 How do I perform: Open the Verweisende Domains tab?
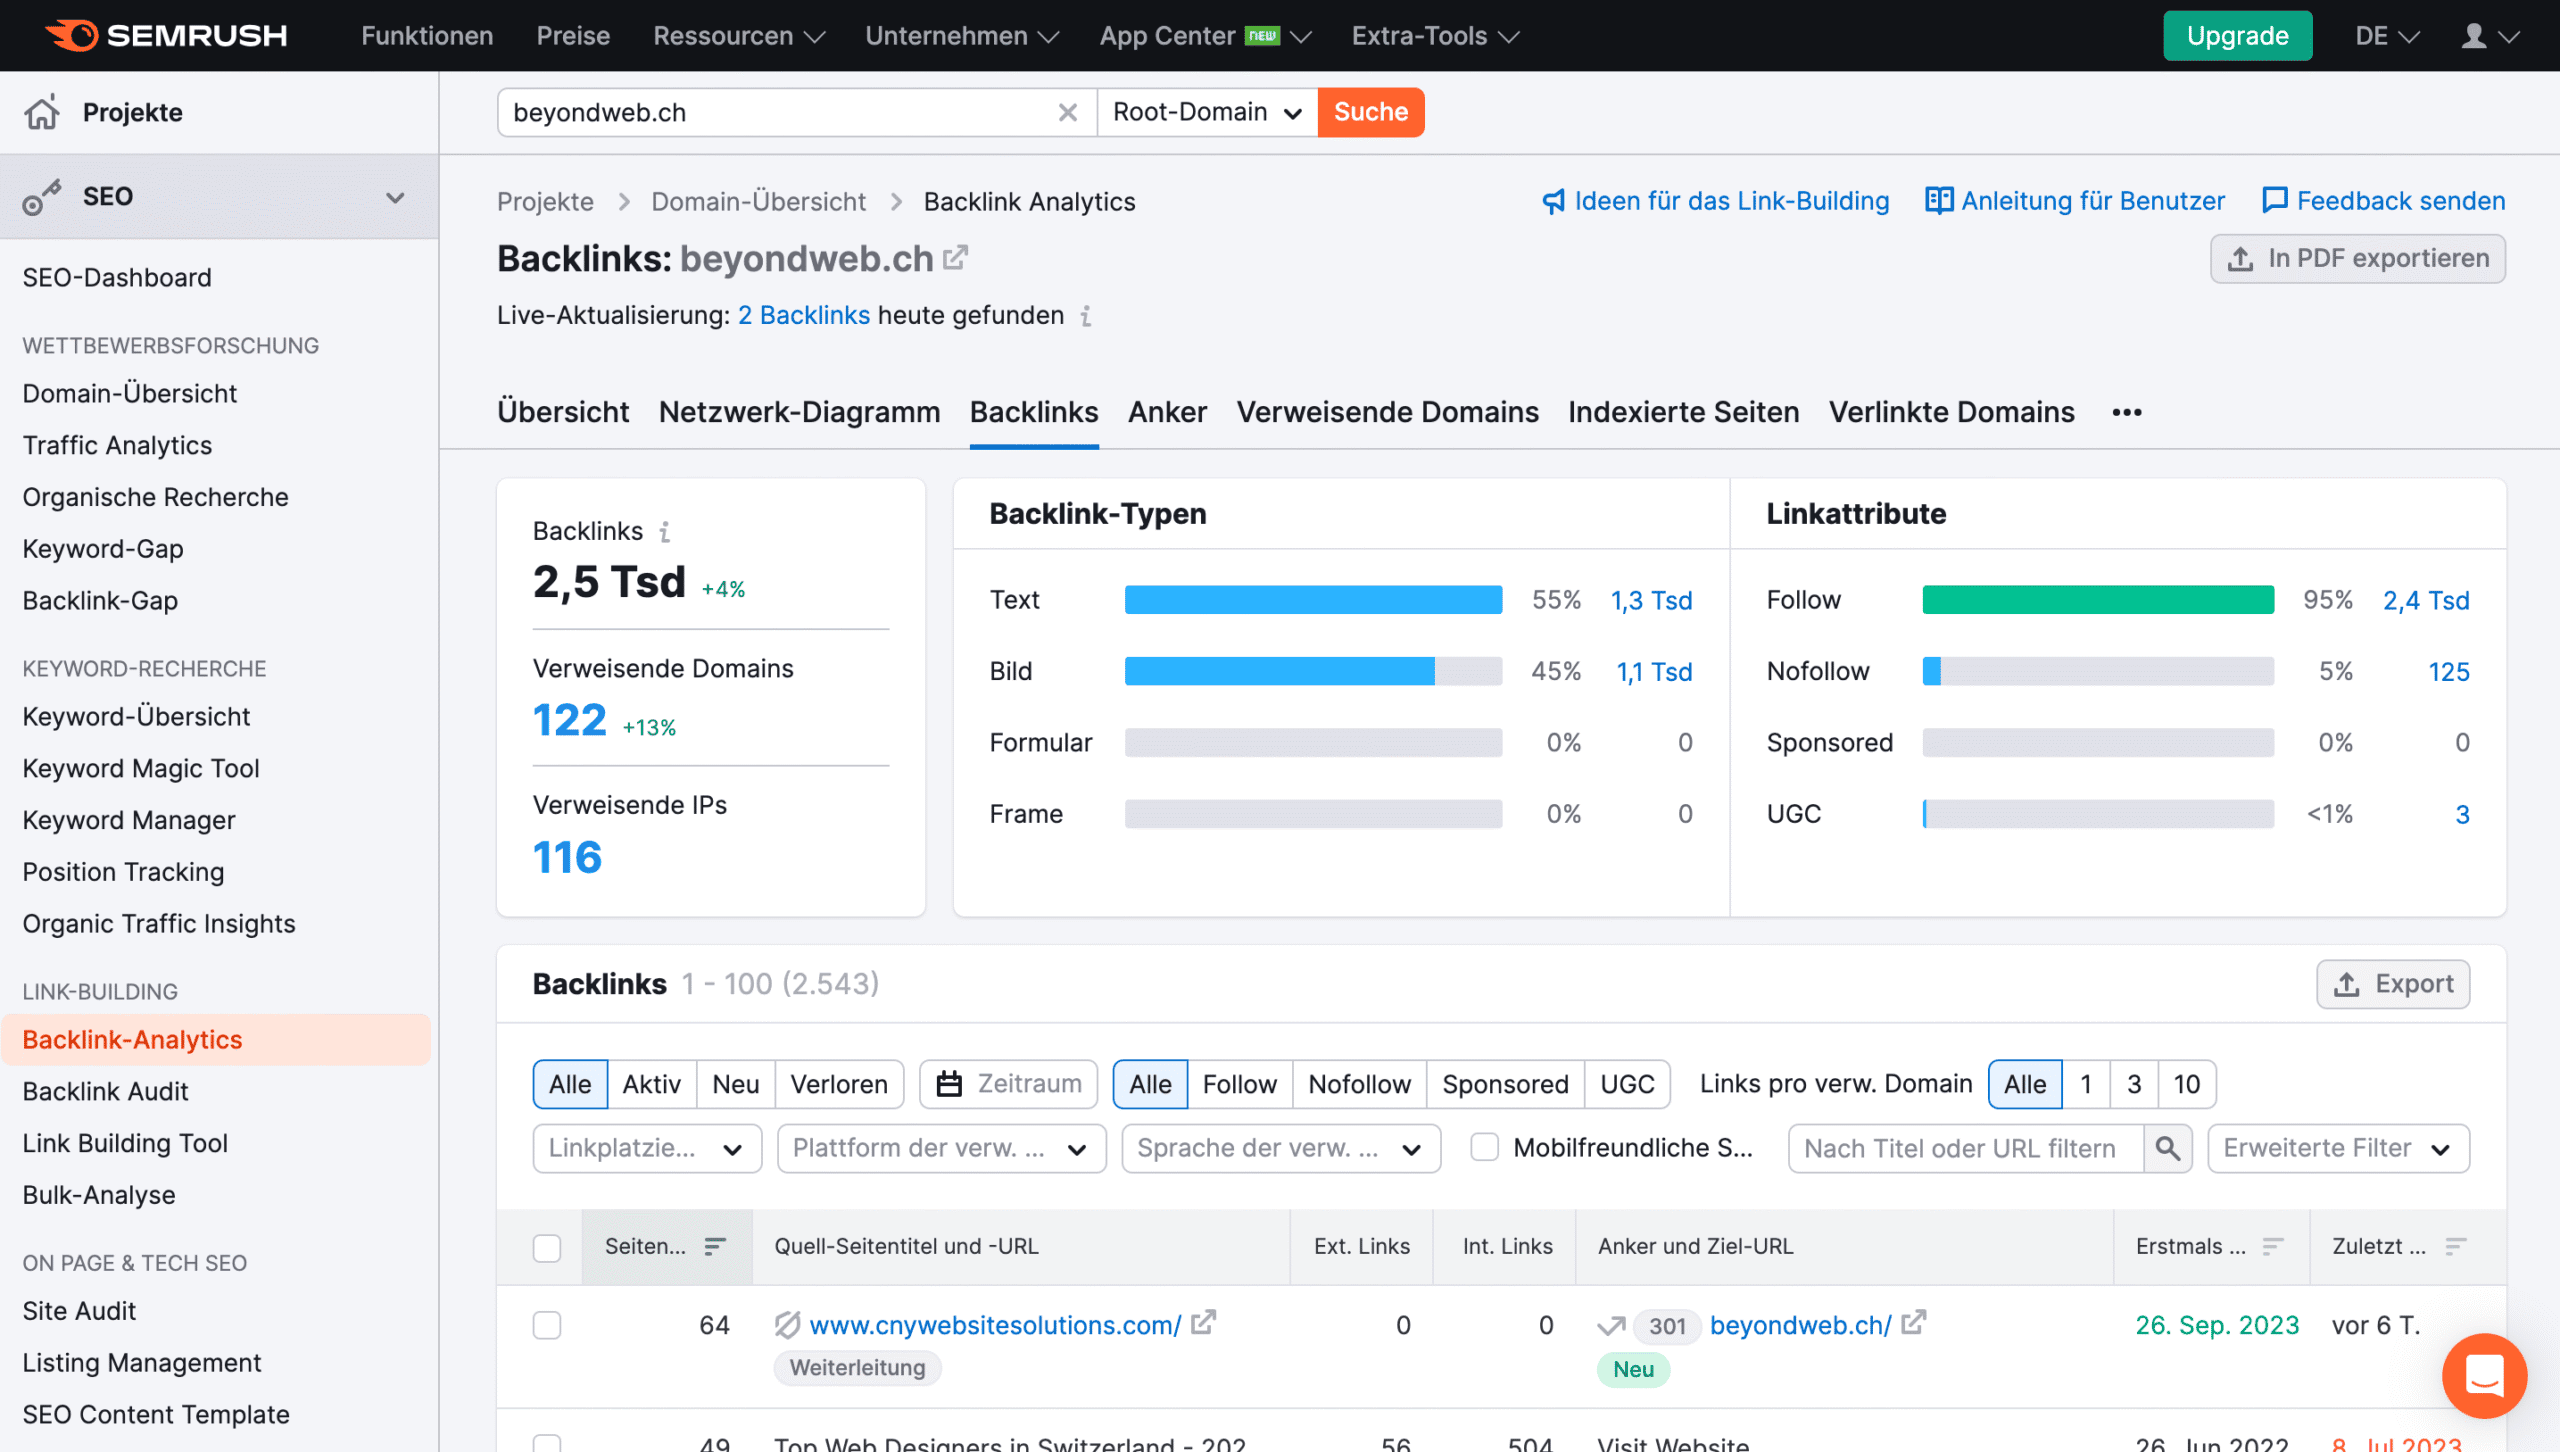(x=1387, y=412)
